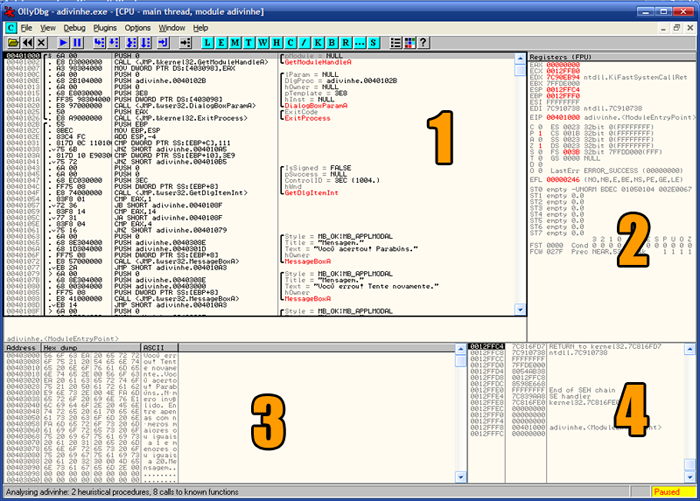The image size is (700, 501).
Task: Click the Hex dump column header
Action: (x=91, y=347)
